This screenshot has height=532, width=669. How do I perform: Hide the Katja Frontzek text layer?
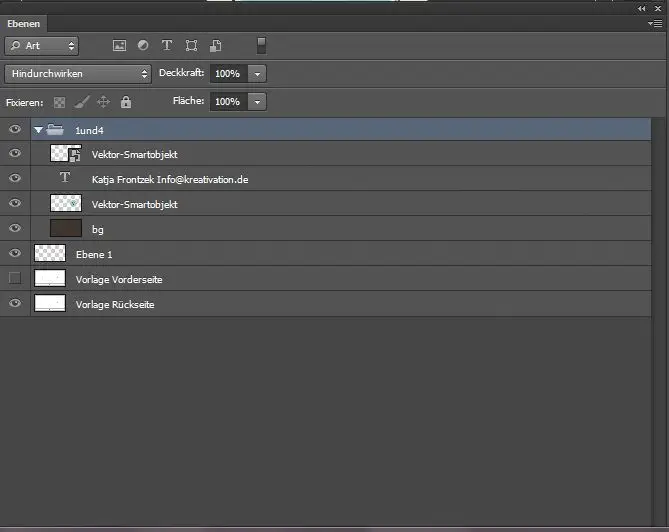[x=15, y=178]
